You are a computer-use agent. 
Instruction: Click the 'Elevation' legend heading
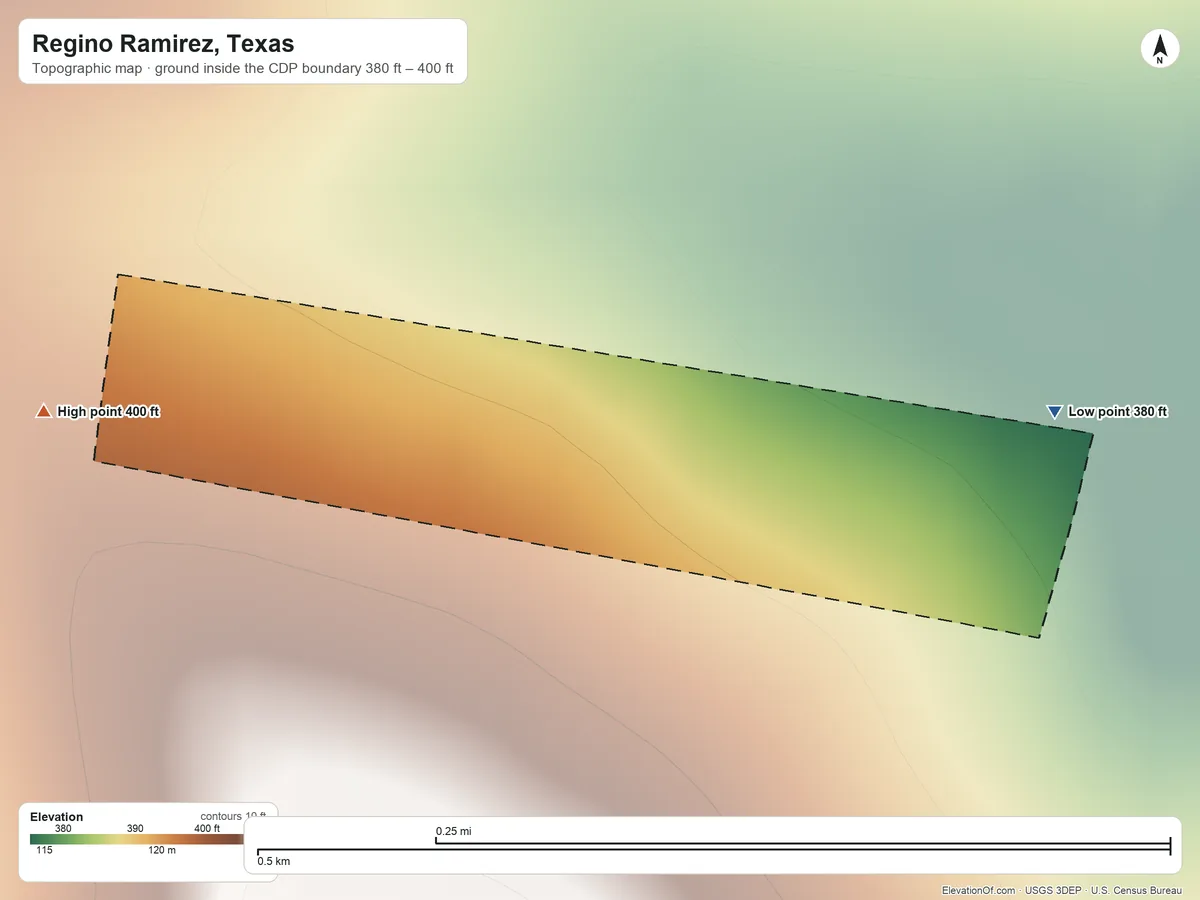coord(57,817)
